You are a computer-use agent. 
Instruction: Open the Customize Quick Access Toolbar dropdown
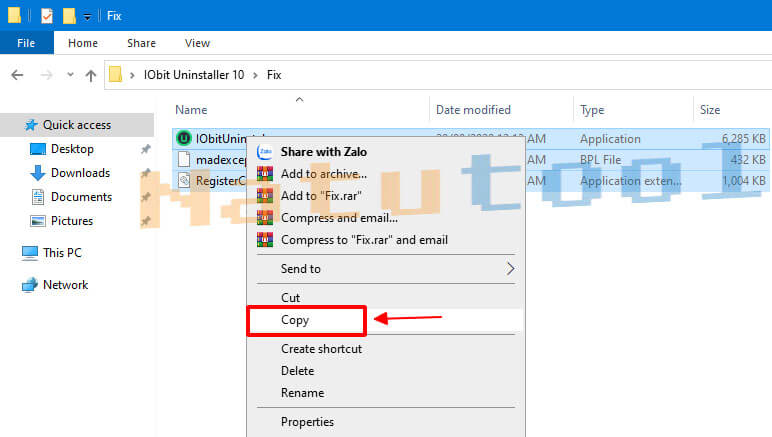tap(87, 17)
